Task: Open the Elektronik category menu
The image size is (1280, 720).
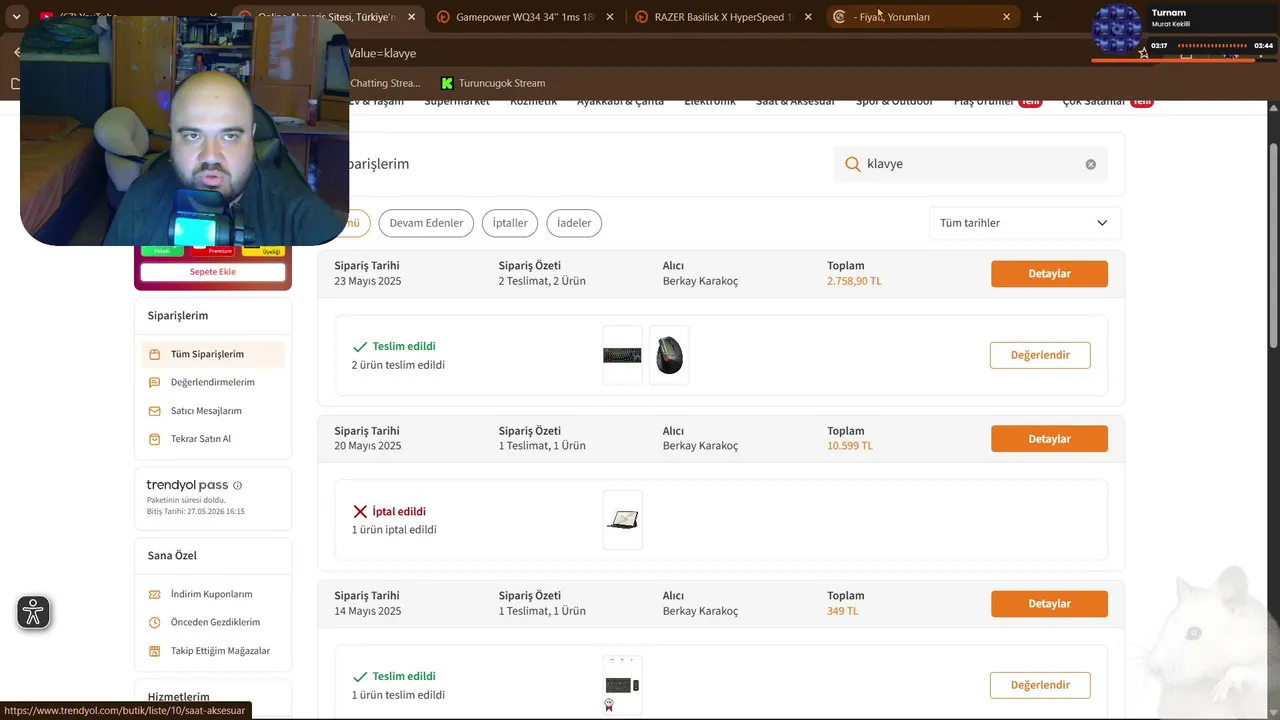Action: coord(710,102)
